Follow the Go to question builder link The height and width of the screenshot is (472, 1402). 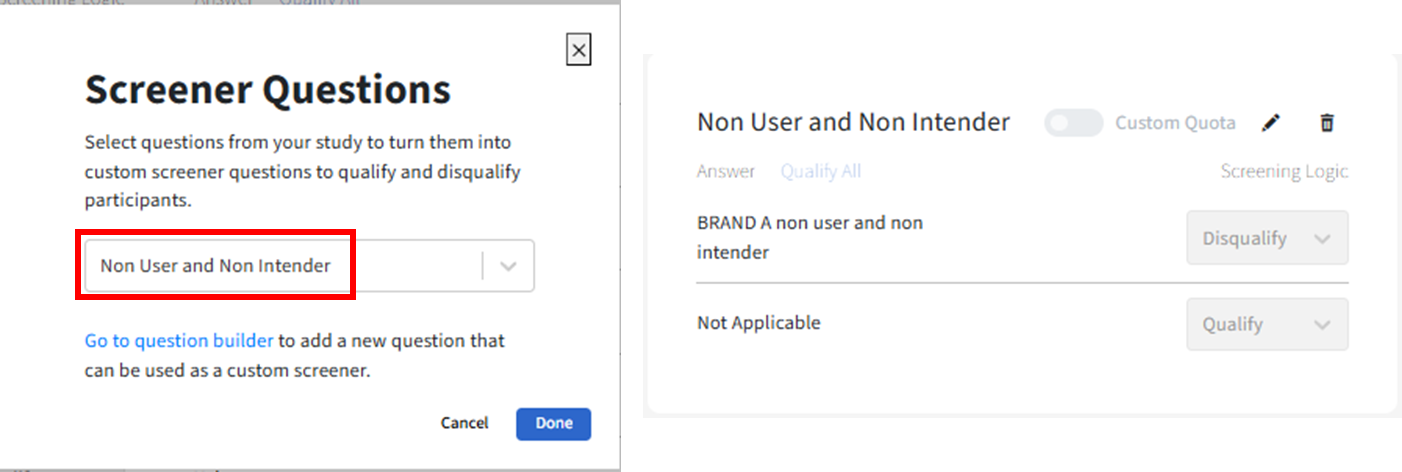click(179, 341)
